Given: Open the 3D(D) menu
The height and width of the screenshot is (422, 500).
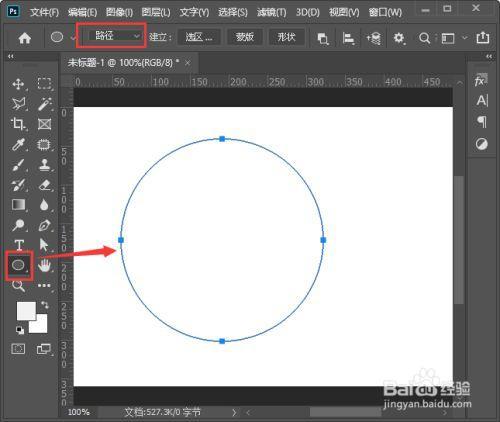Looking at the screenshot, I should click(x=308, y=13).
